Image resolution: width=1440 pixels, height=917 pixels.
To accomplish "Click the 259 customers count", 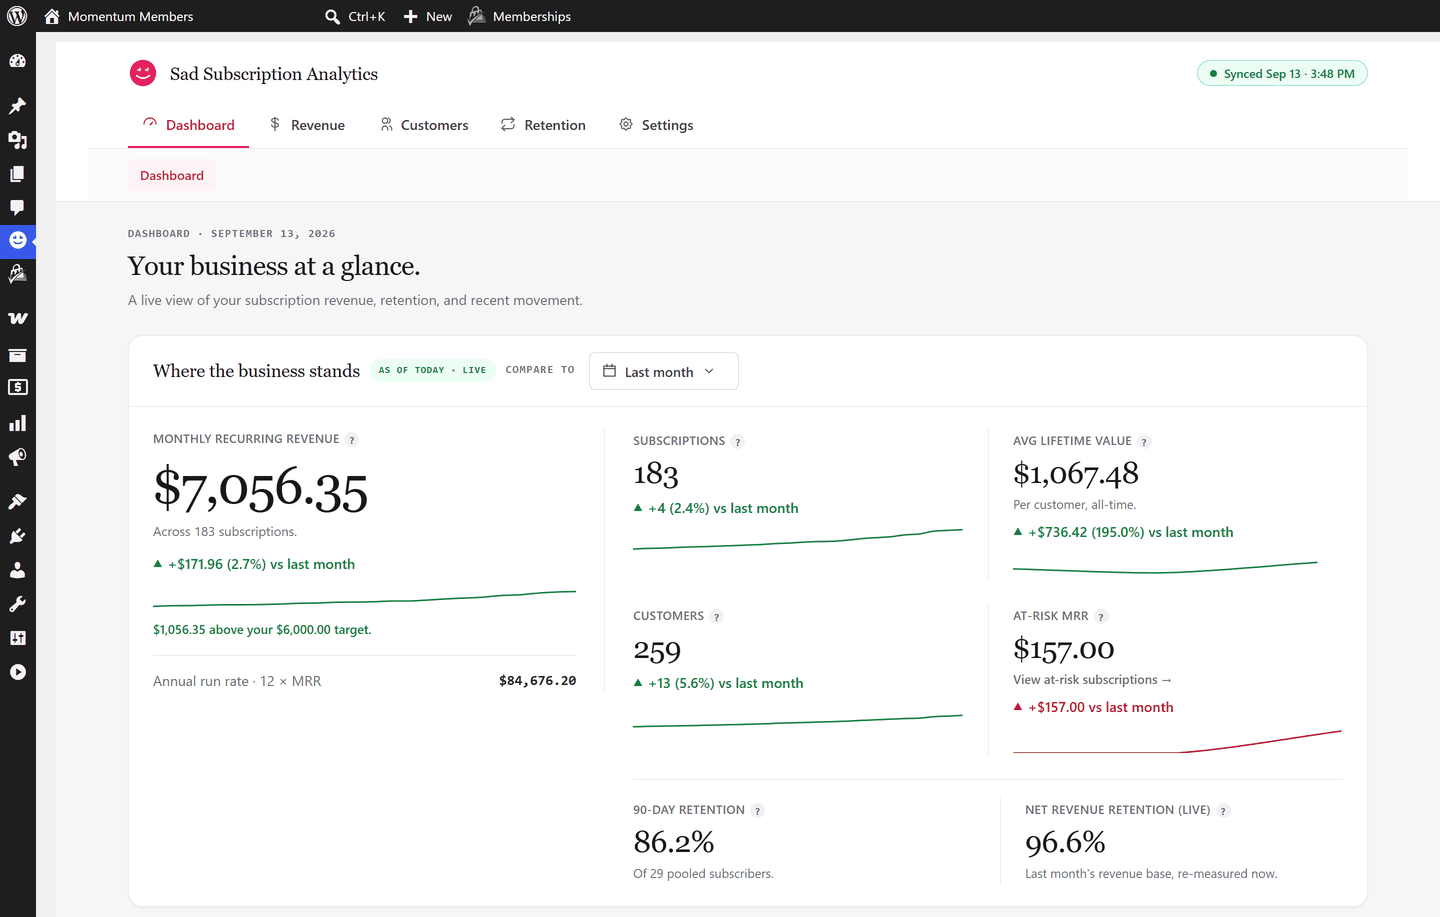I will [657, 651].
